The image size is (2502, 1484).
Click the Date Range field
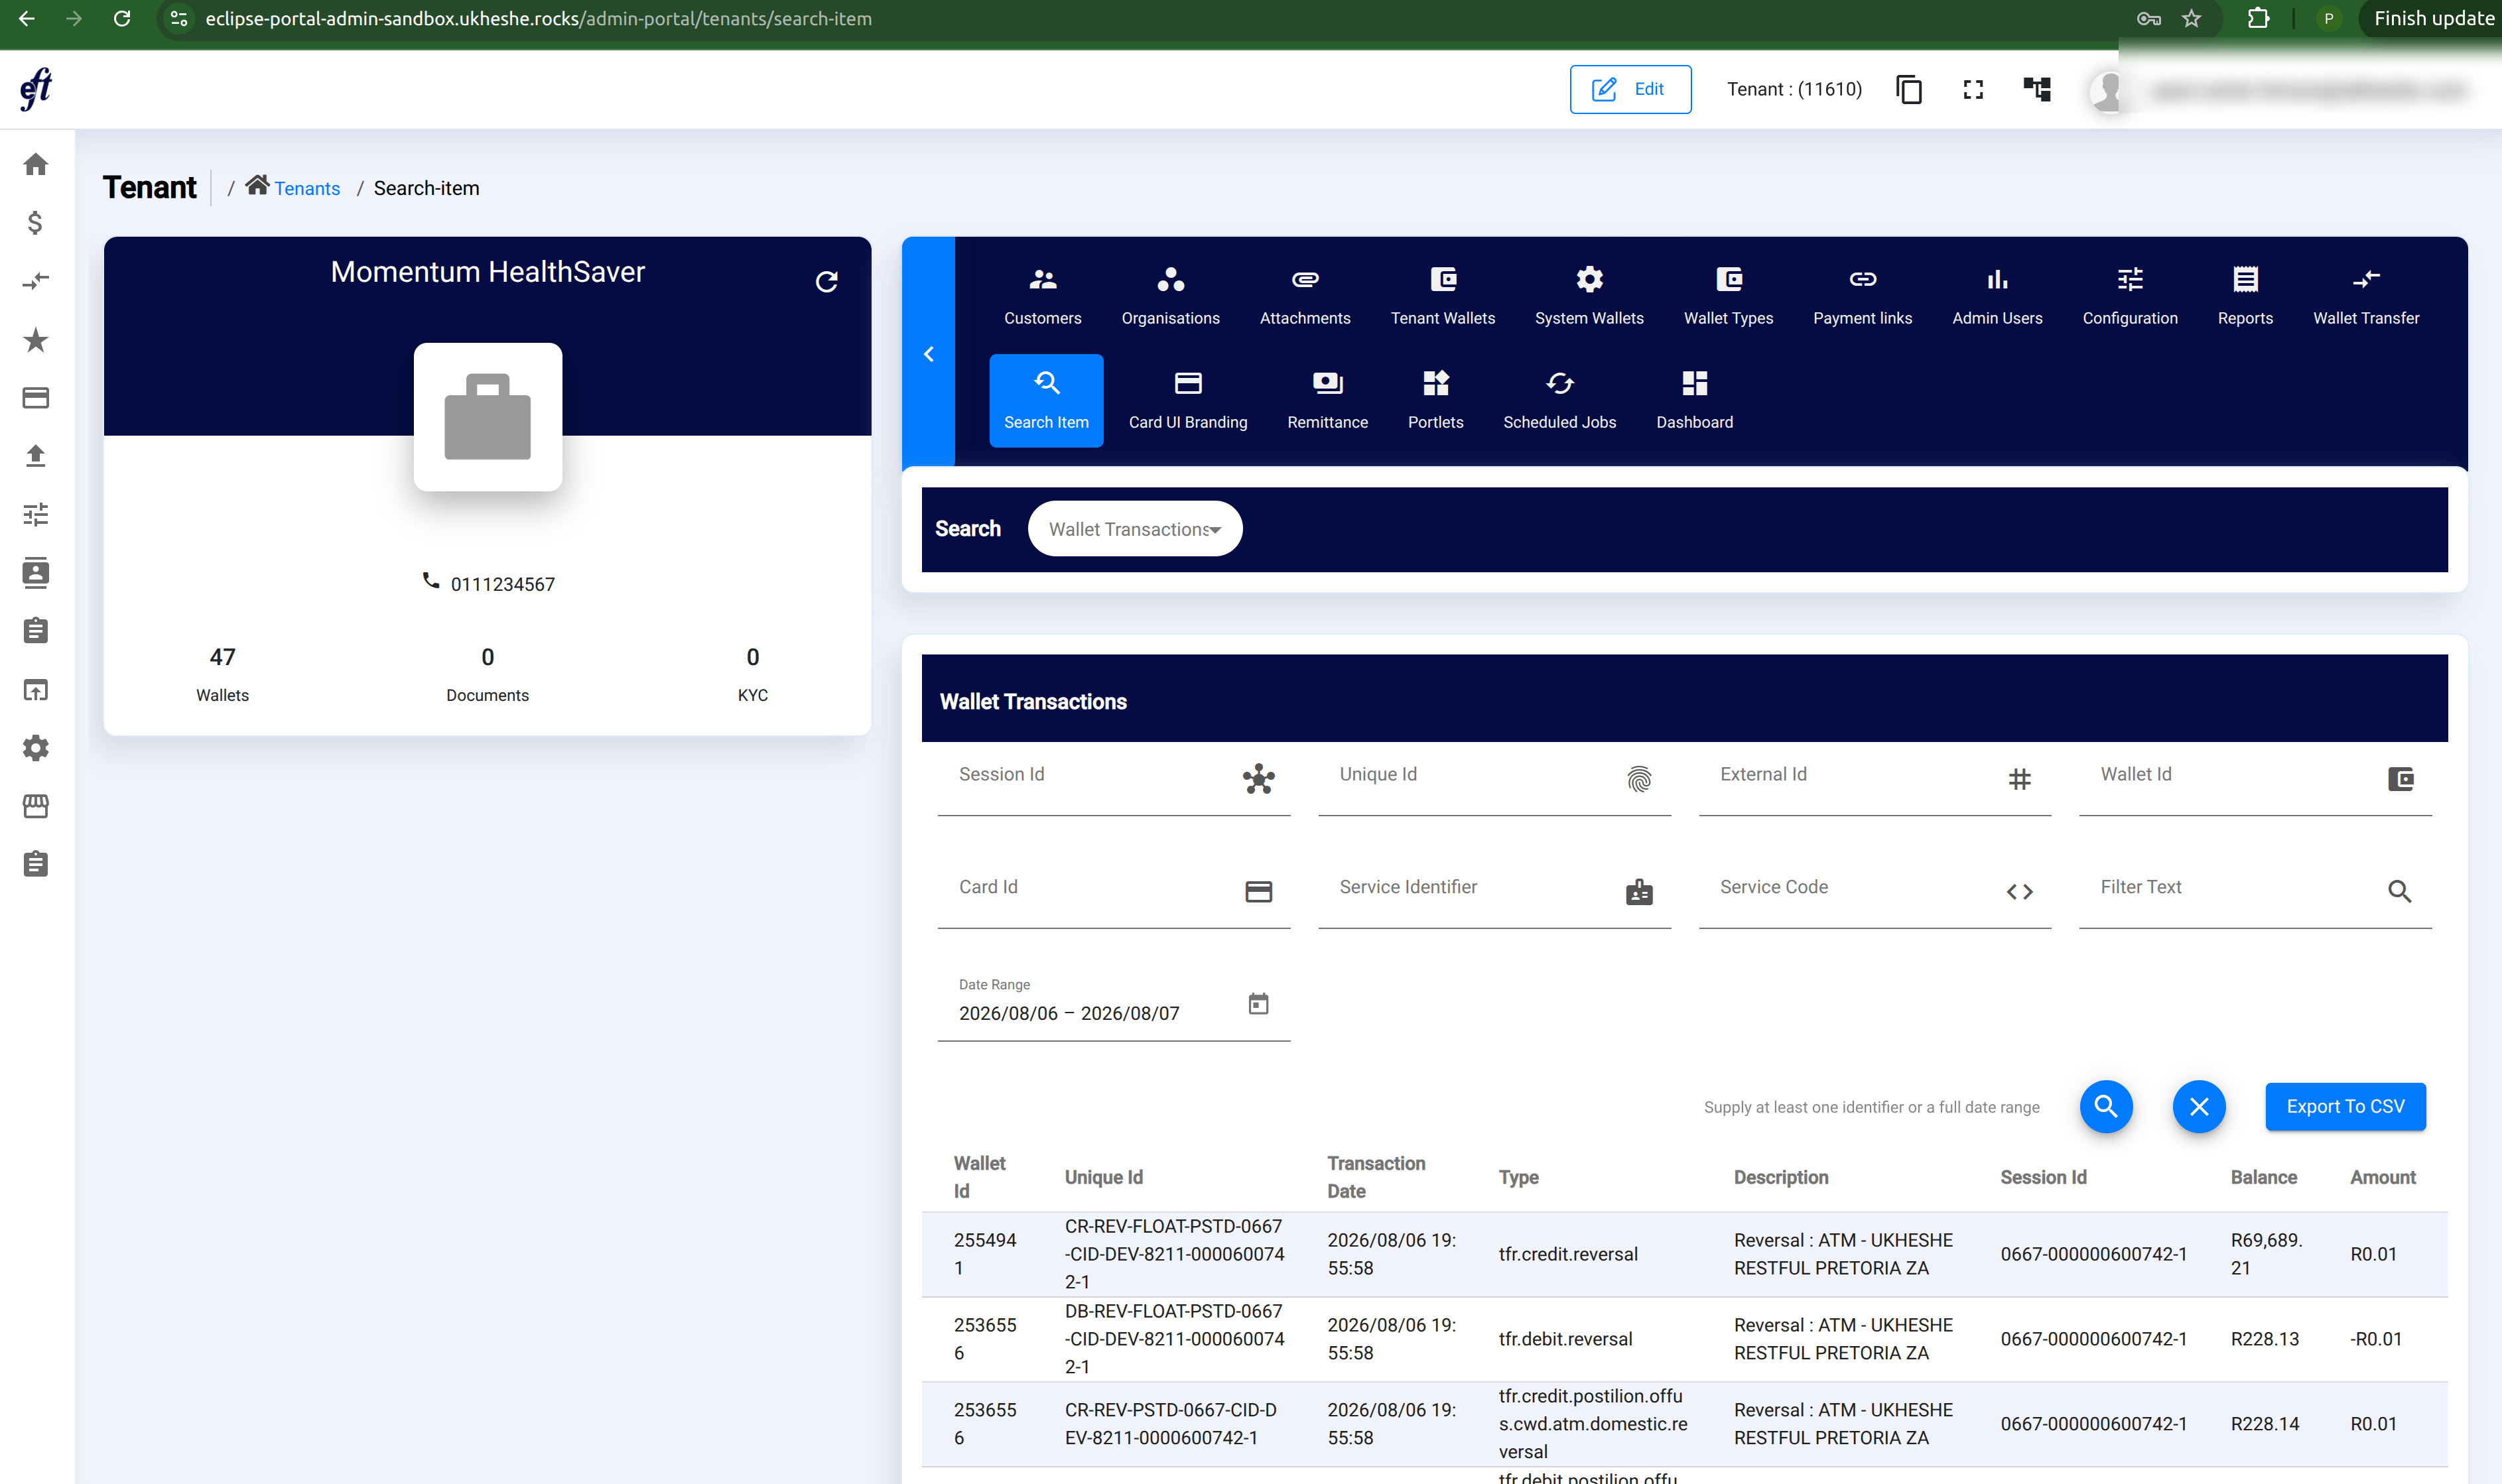pyautogui.click(x=1114, y=1006)
